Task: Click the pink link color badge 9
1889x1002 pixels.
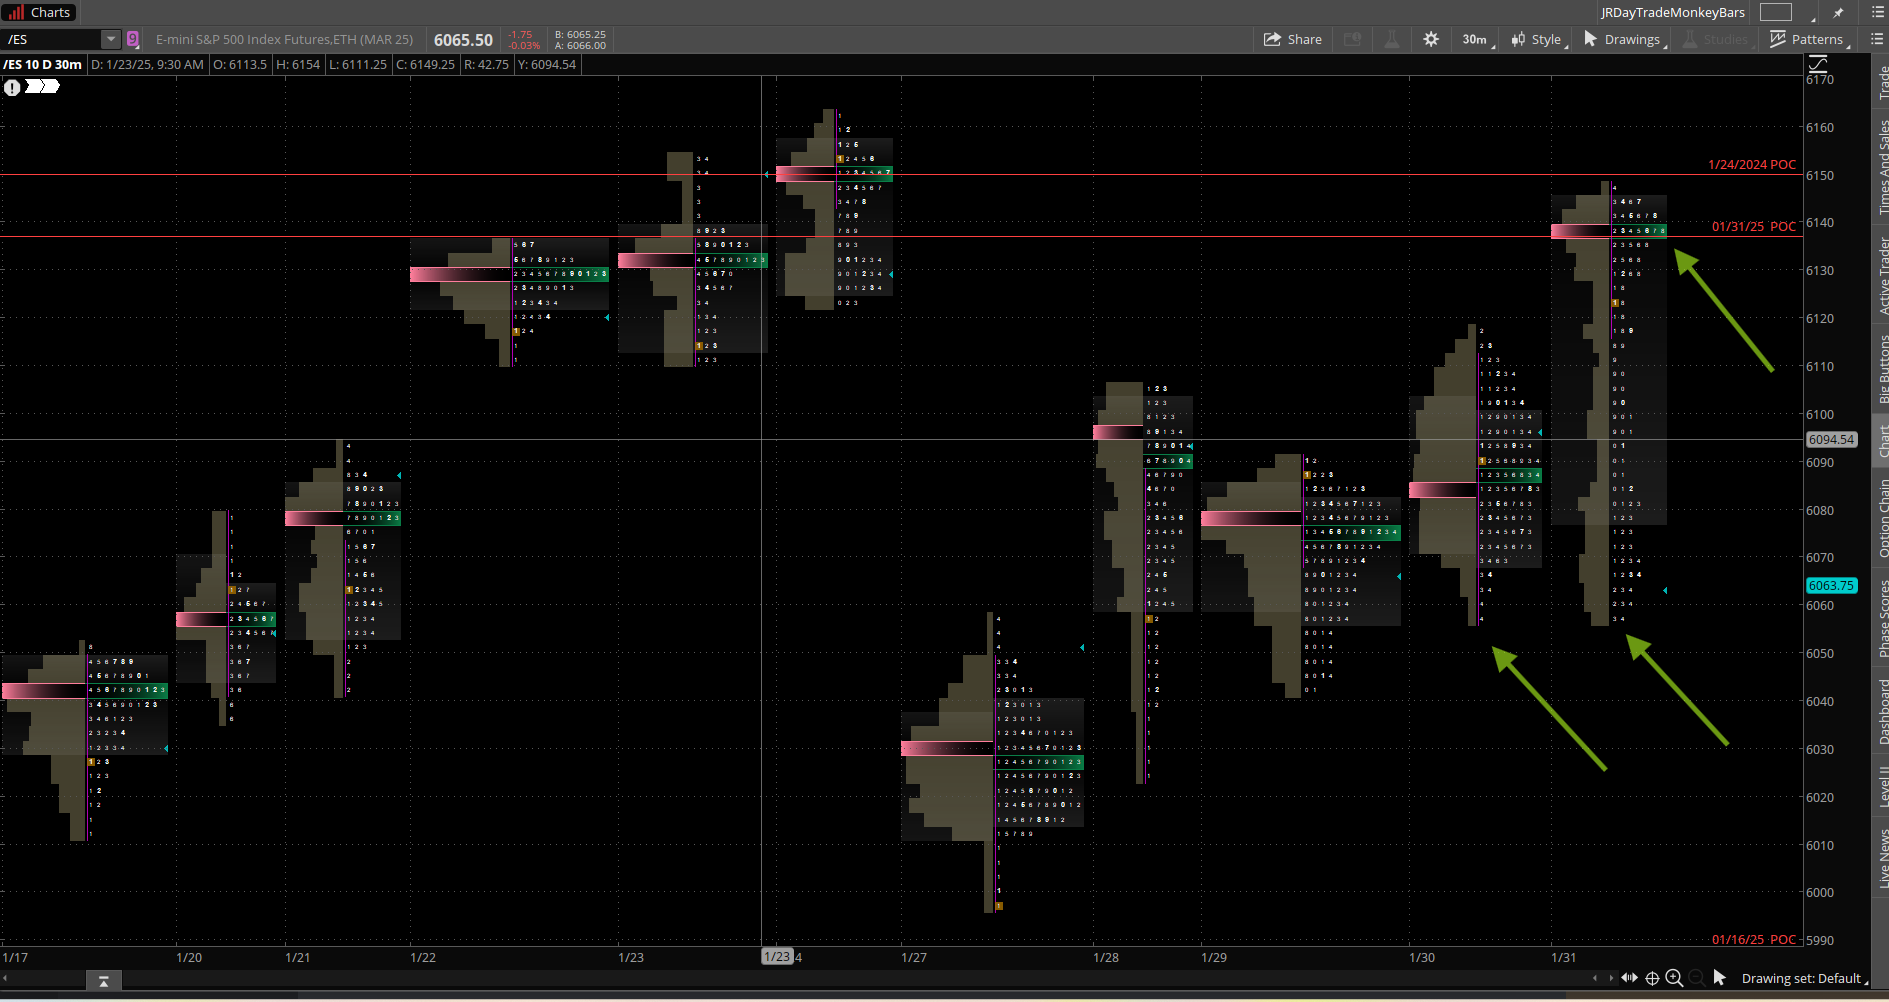Action: tap(133, 39)
